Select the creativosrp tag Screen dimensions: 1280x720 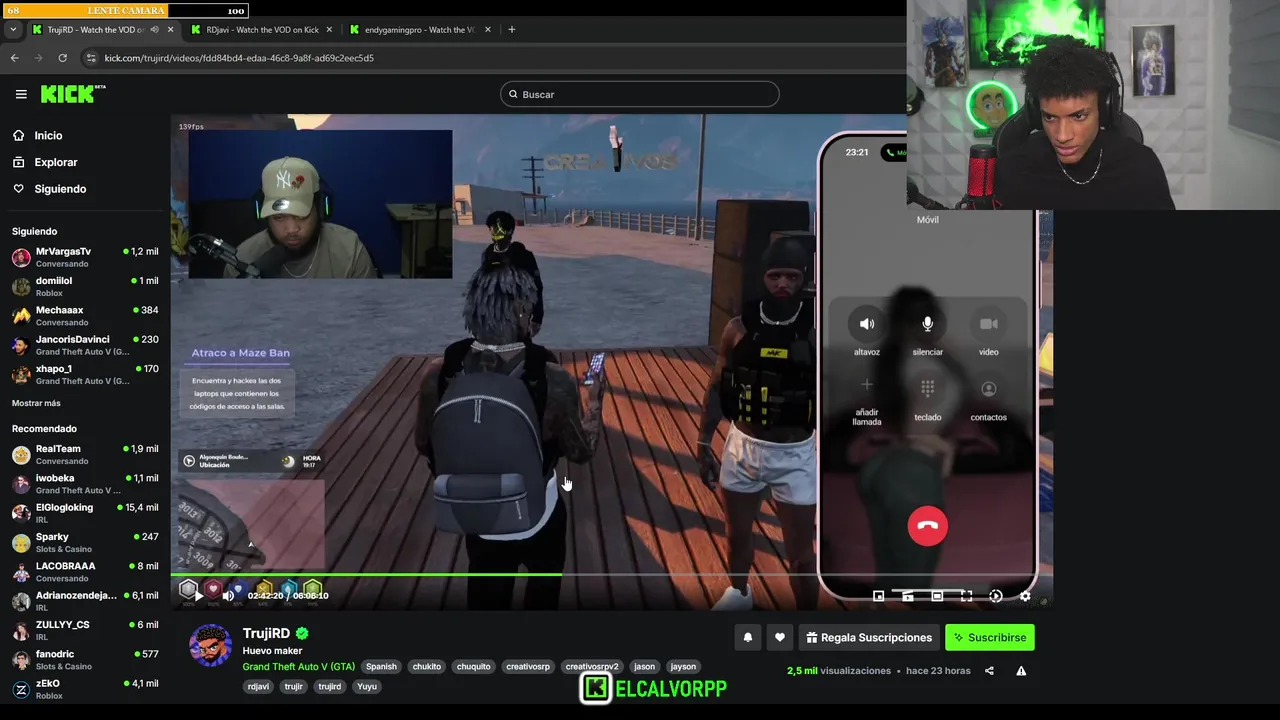[x=528, y=667]
